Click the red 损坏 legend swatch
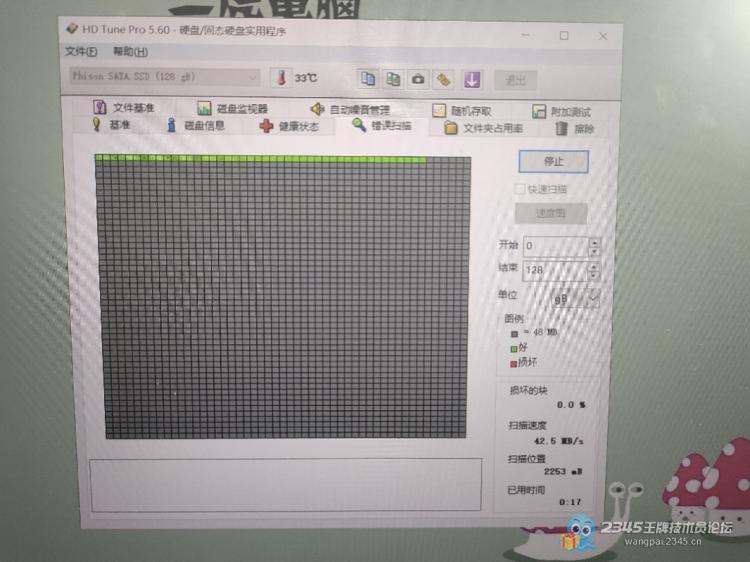Screen dimensions: 750x562 pos(513,364)
